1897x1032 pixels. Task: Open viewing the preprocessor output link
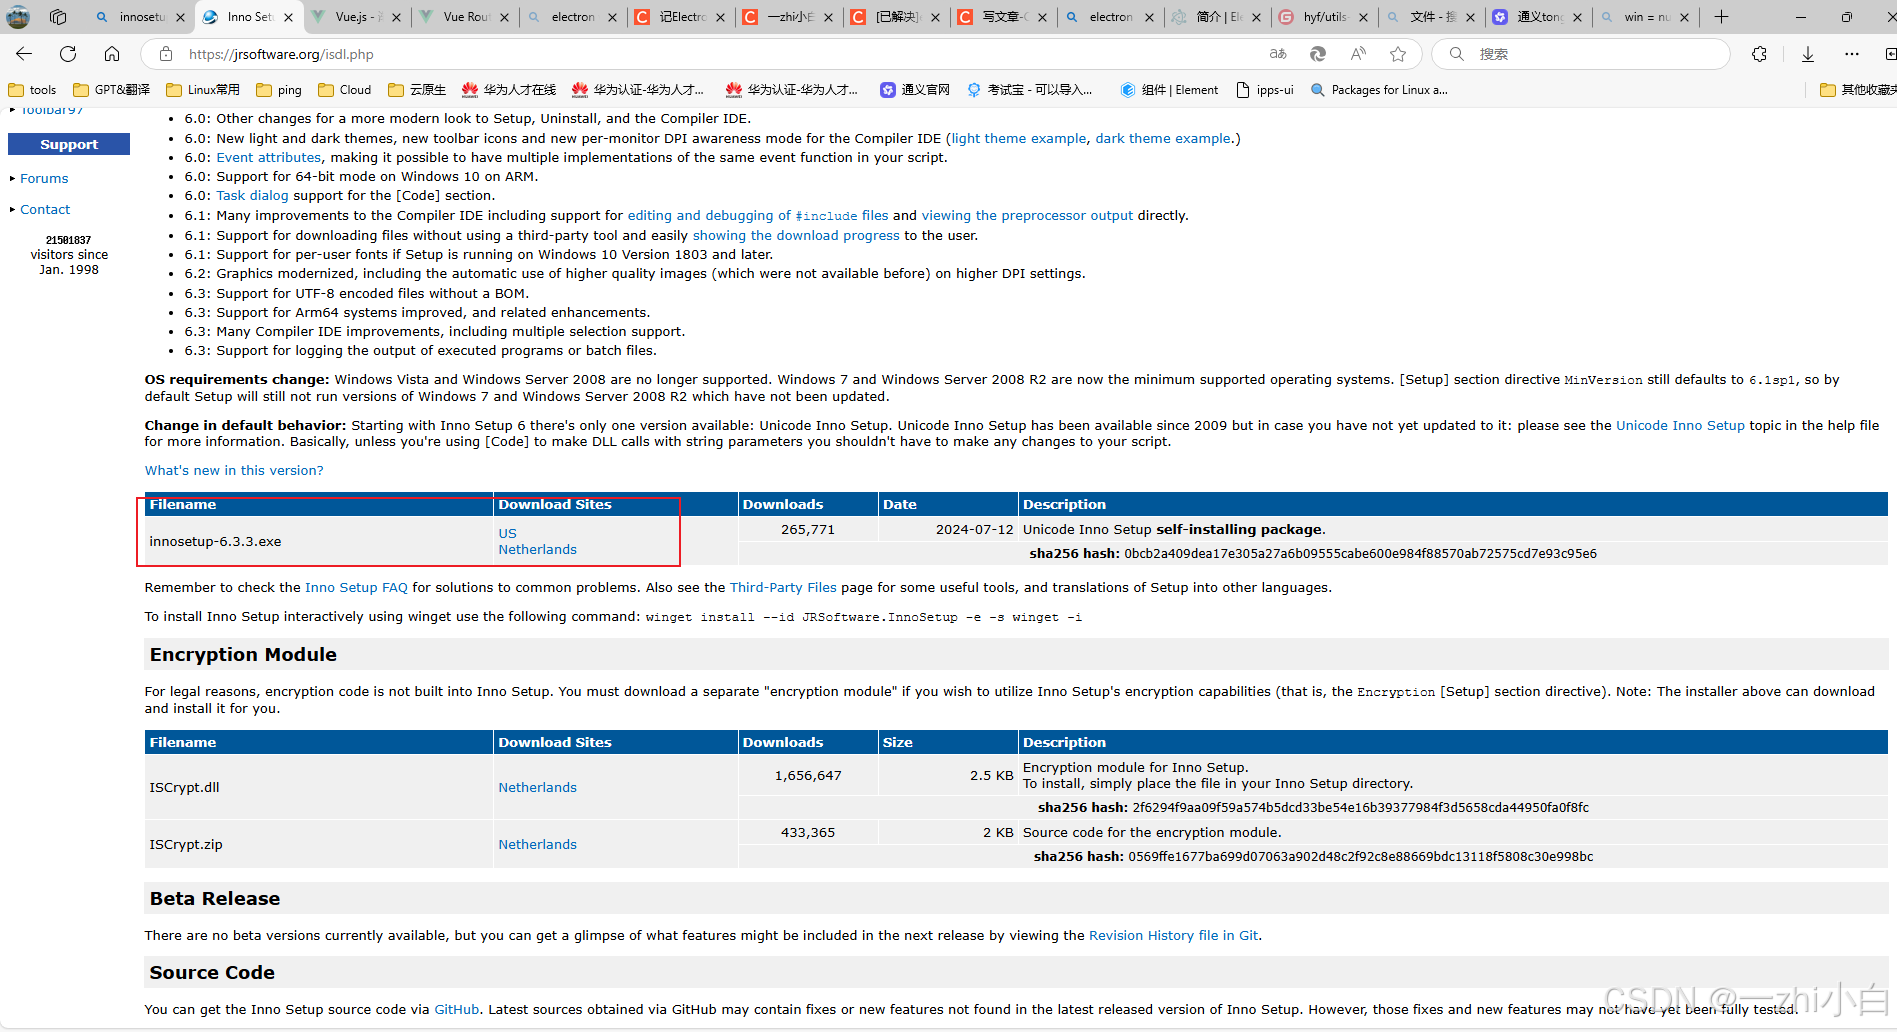[x=1027, y=216]
